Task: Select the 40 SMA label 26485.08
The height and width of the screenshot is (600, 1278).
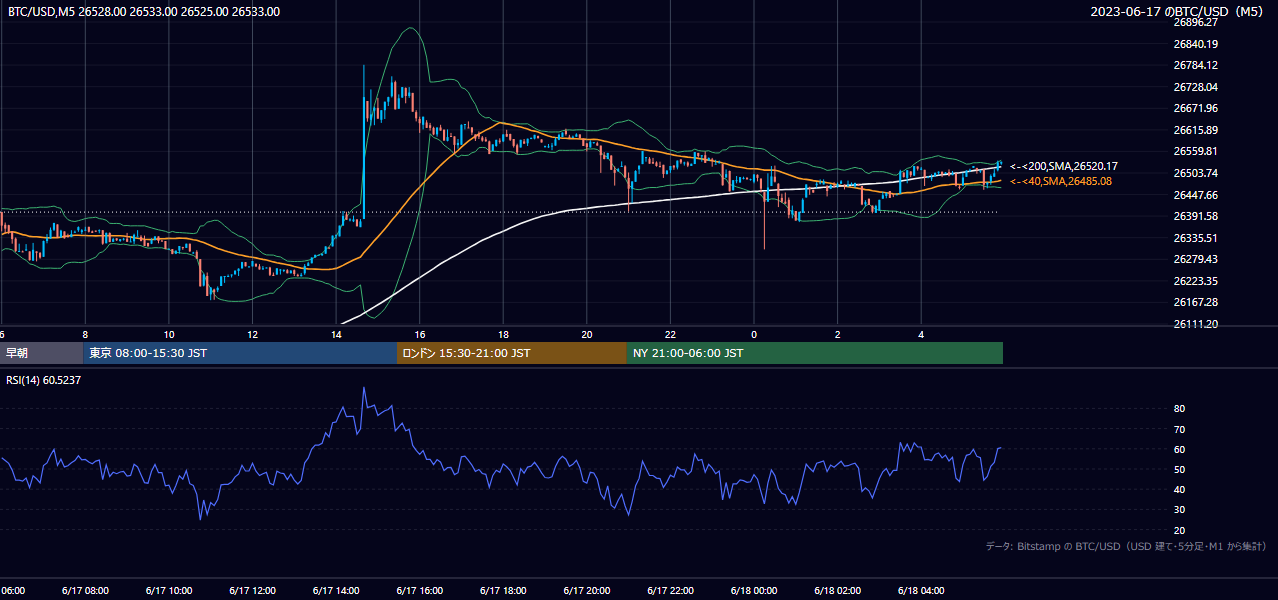Action: pos(1061,181)
